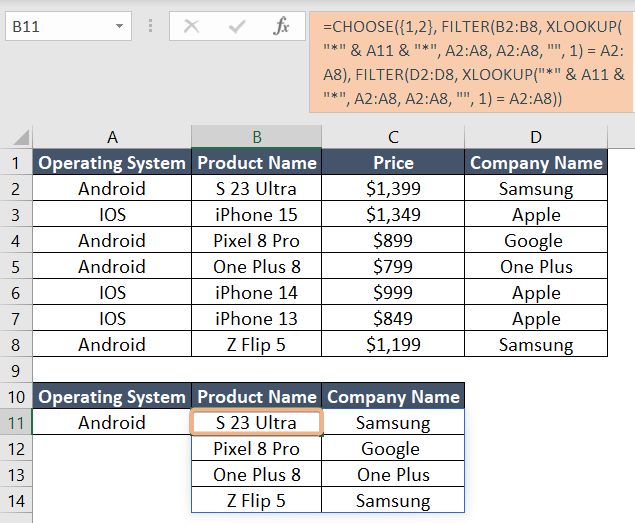Click the formula bar resize dots handle
This screenshot has height=523, width=635.
(150, 26)
